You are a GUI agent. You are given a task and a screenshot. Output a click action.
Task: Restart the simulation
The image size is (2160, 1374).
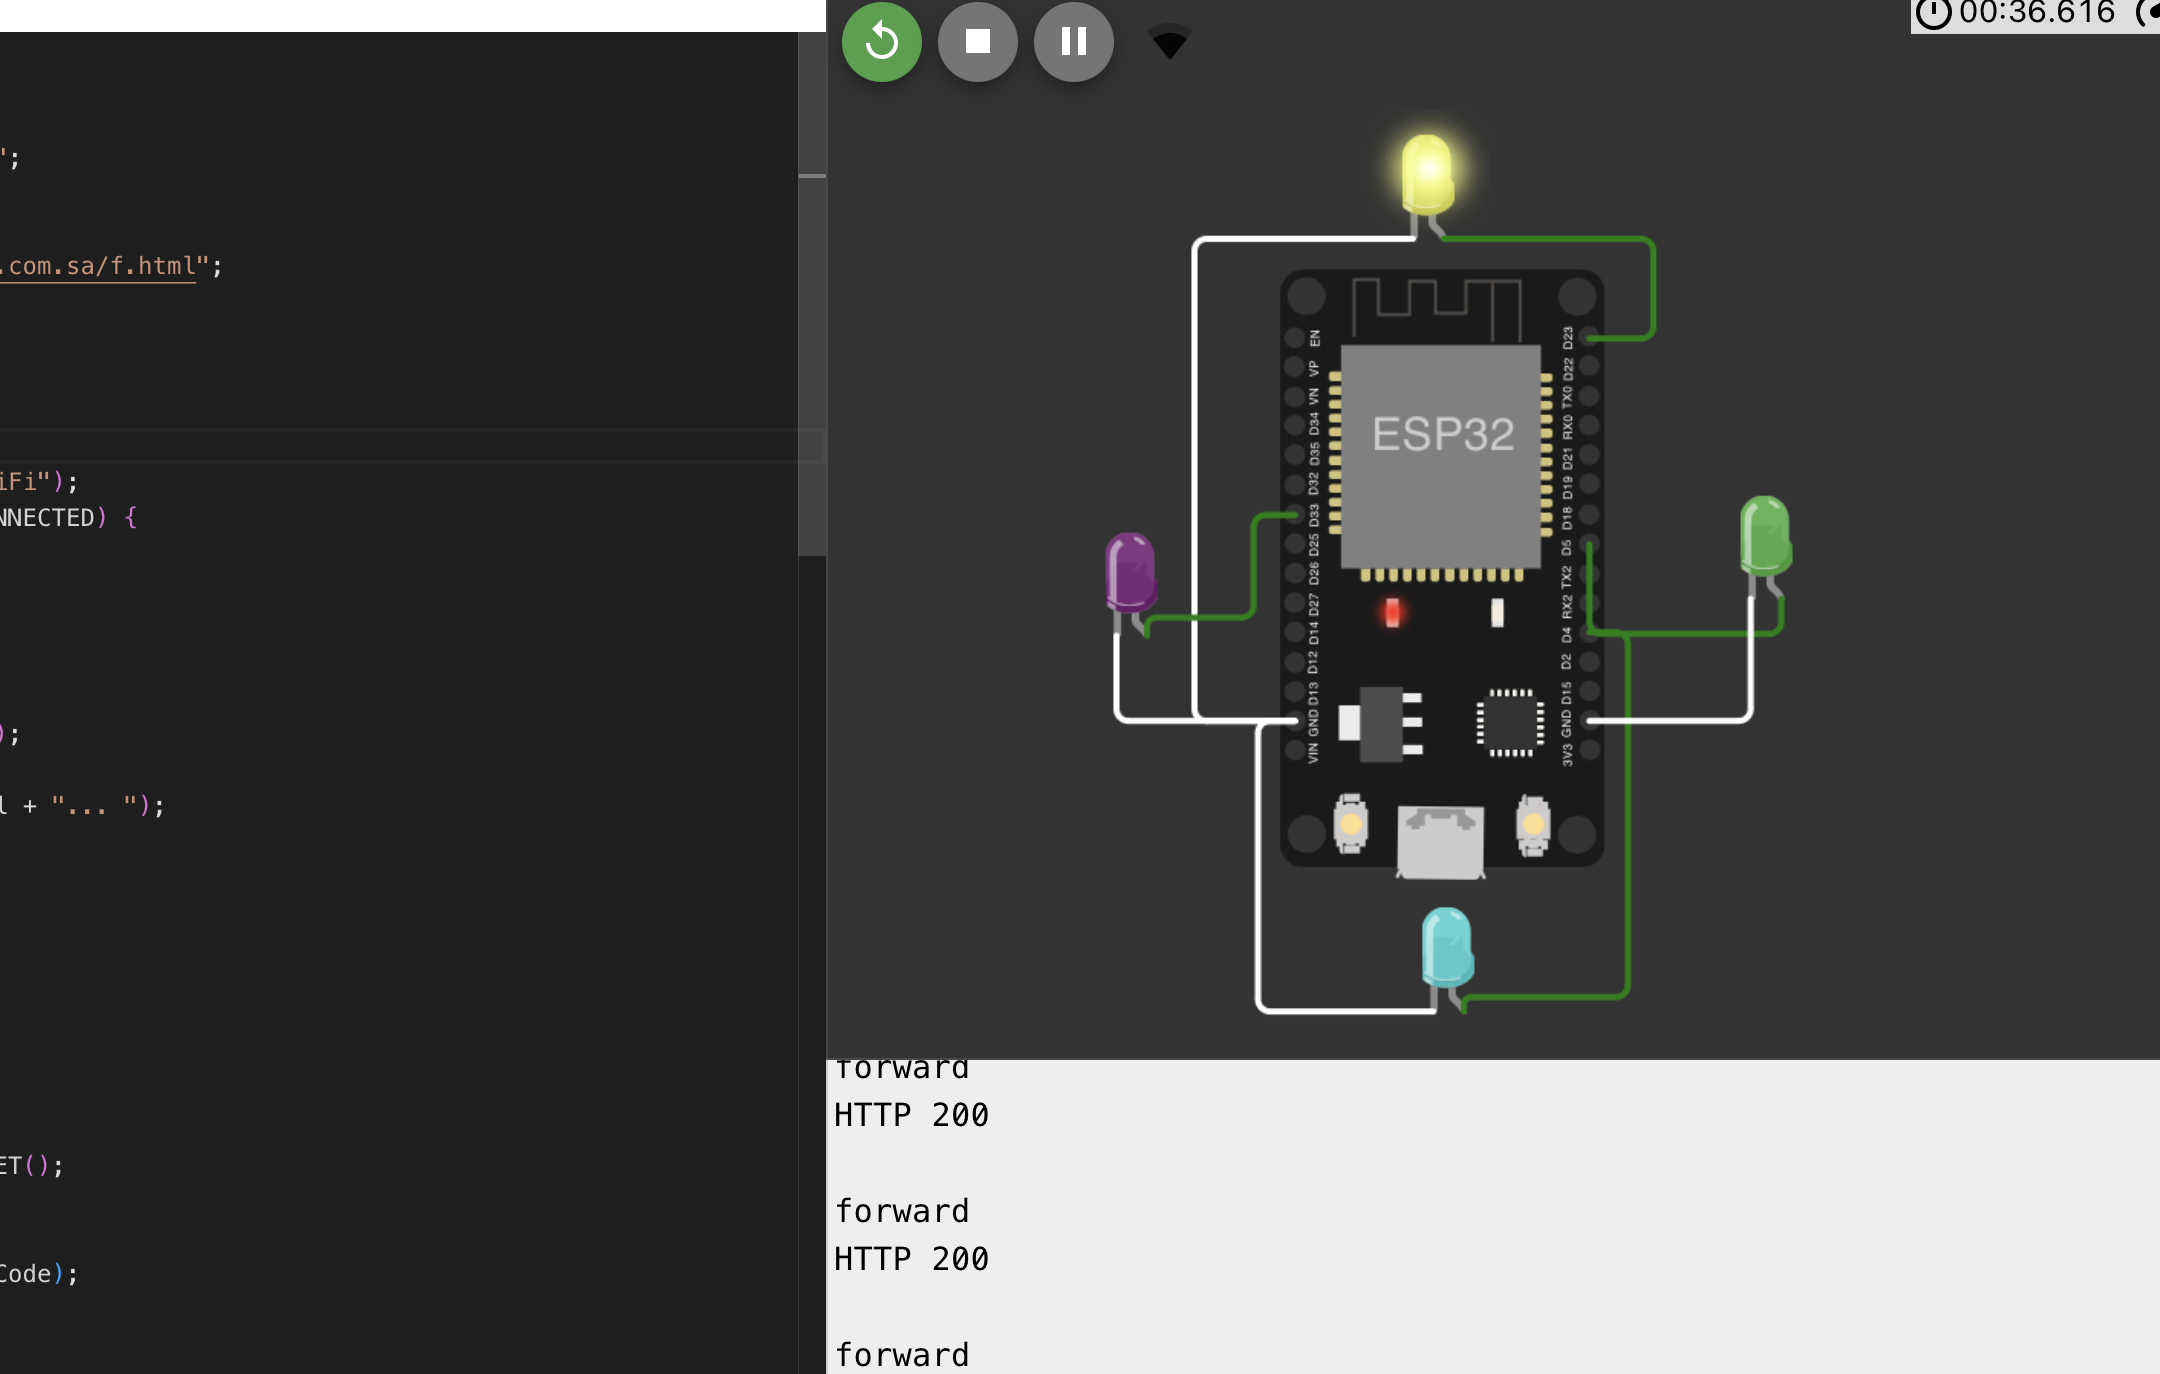coord(881,41)
